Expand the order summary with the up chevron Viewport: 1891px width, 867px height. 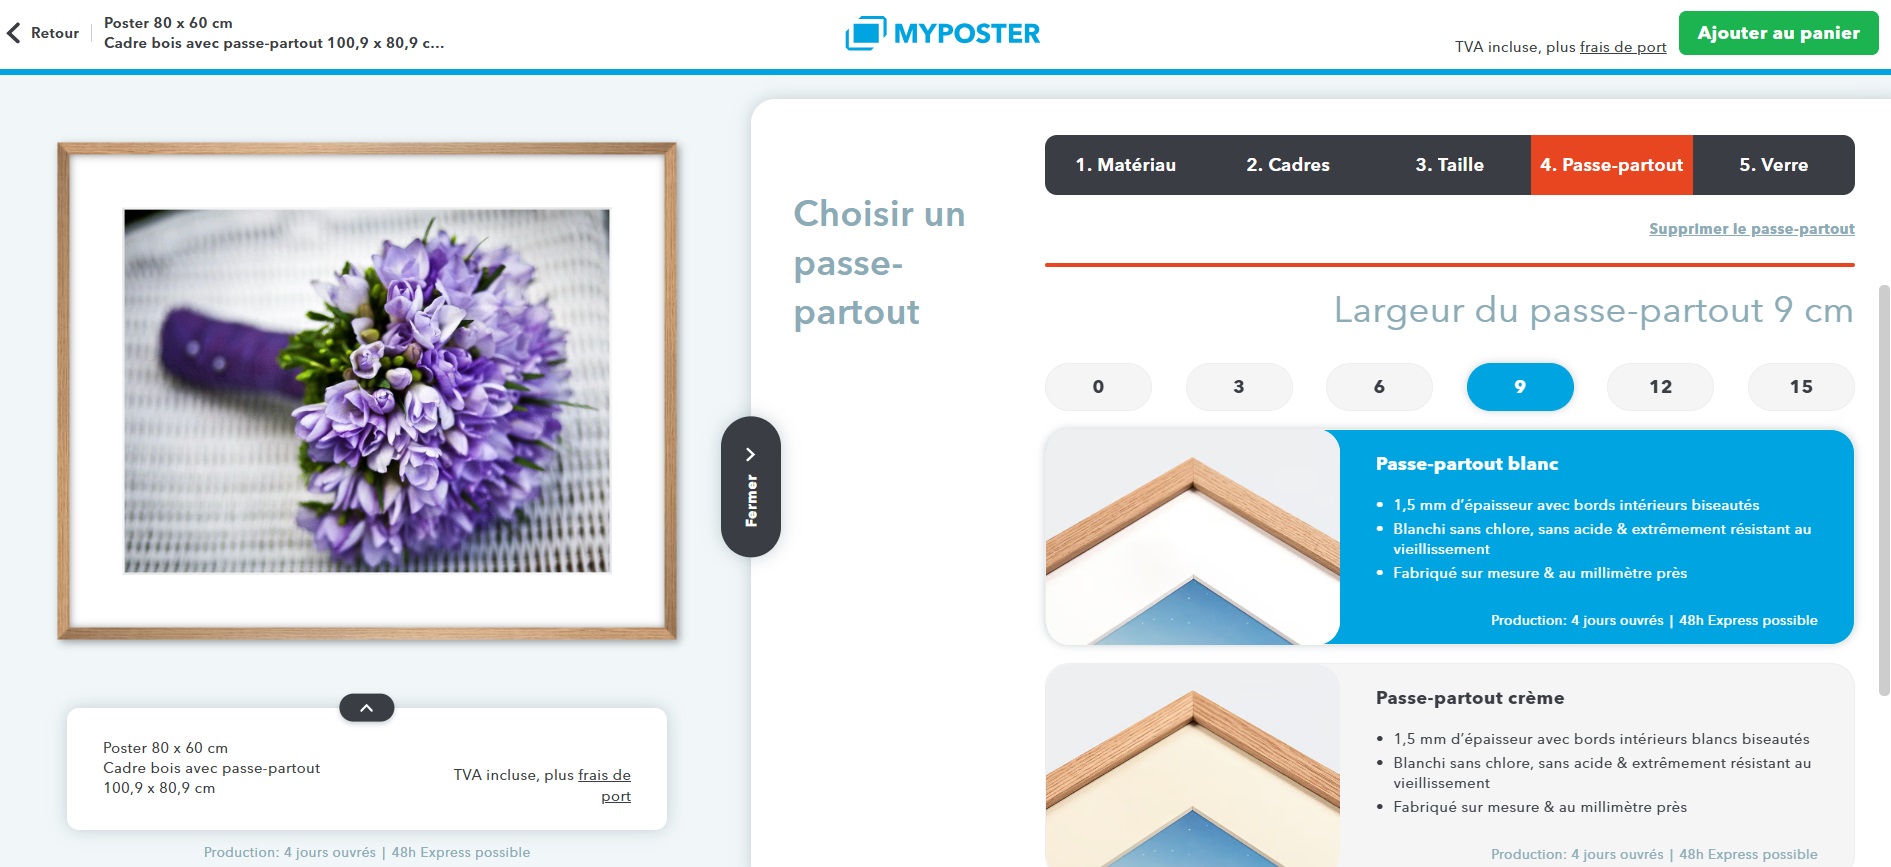(367, 708)
